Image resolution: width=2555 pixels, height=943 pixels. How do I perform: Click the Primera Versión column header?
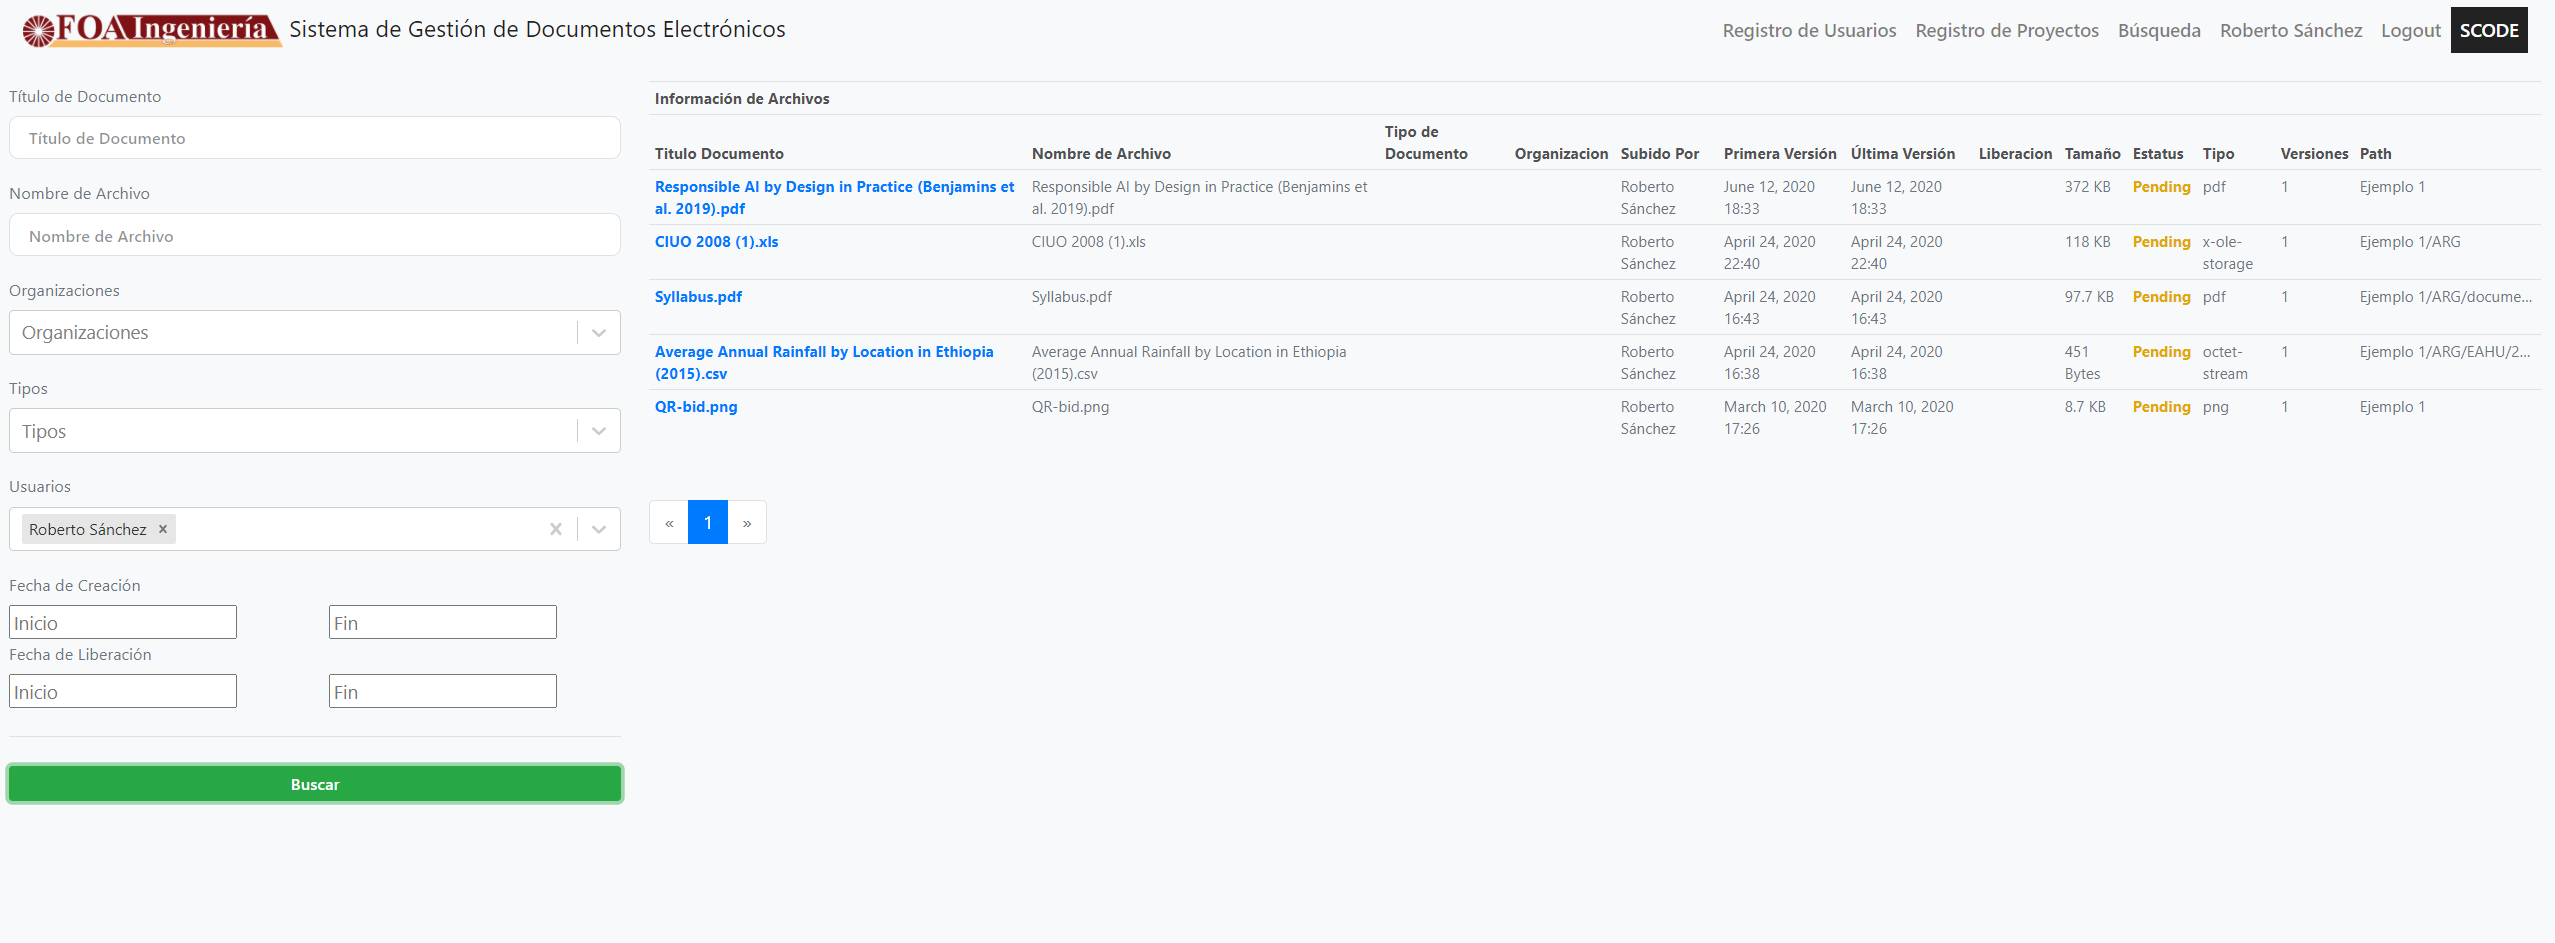click(1780, 154)
